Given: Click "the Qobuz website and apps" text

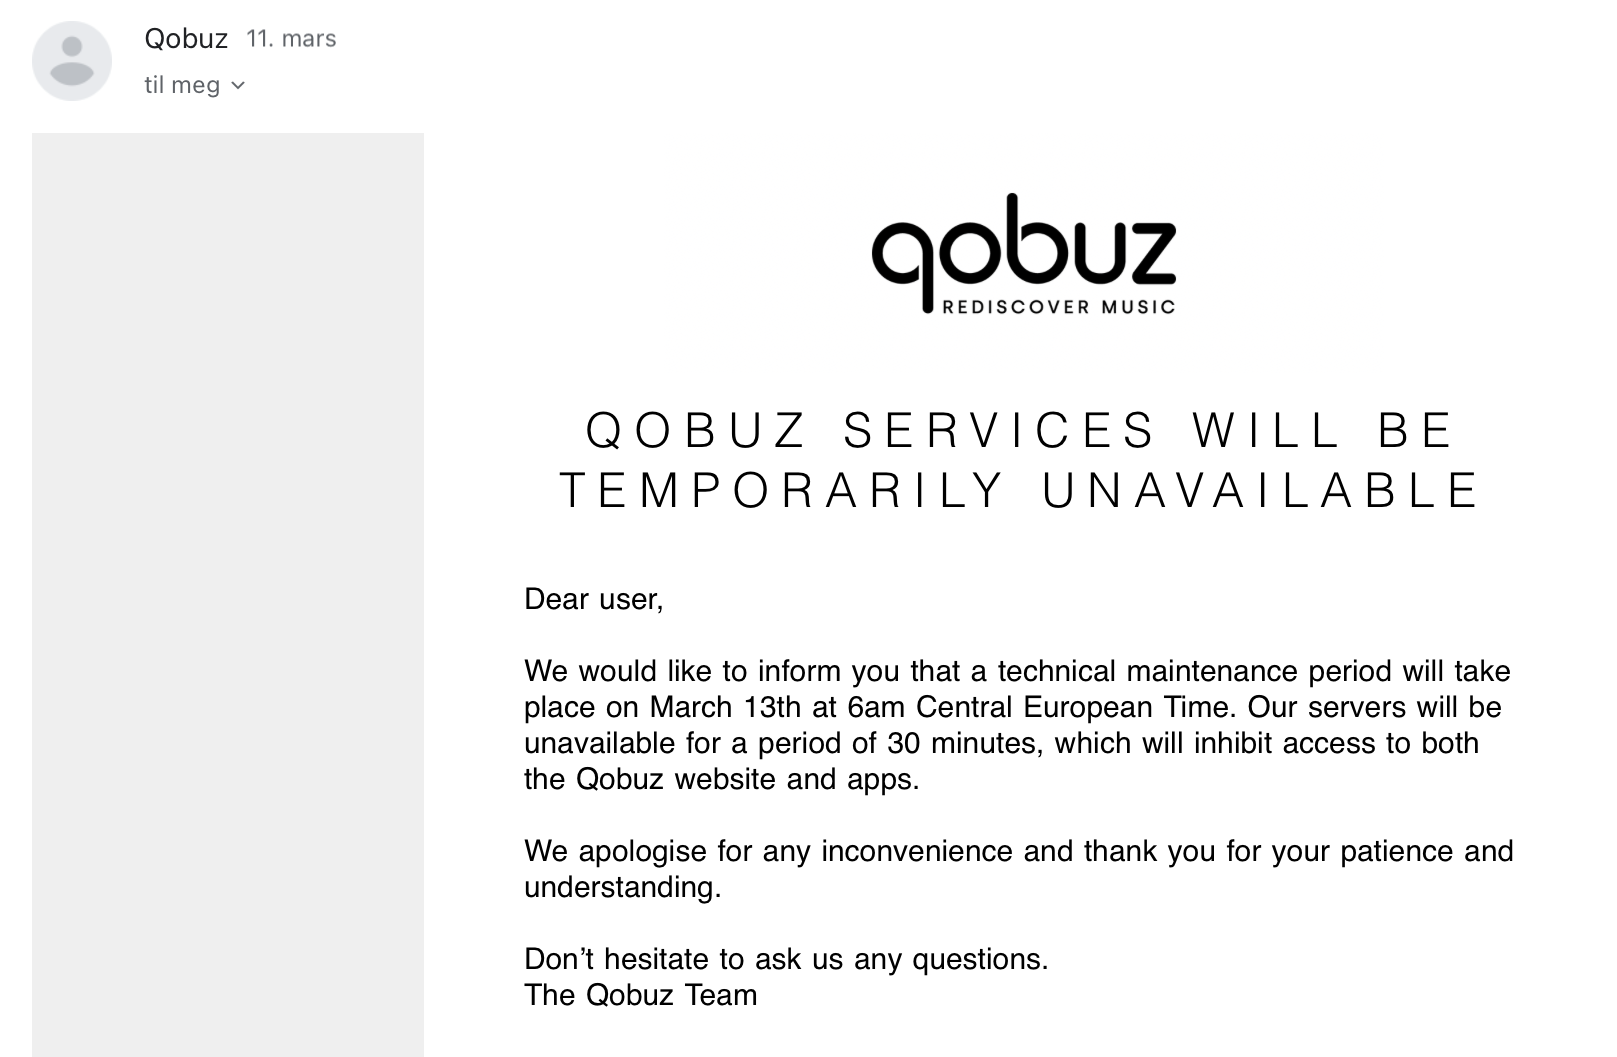Looking at the screenshot, I should 721,779.
